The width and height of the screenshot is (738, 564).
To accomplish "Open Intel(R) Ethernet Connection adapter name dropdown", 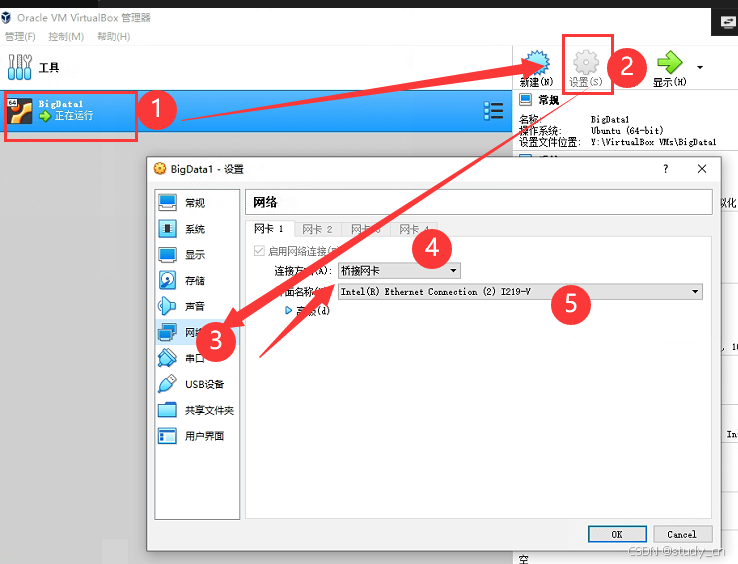I will (520, 291).
